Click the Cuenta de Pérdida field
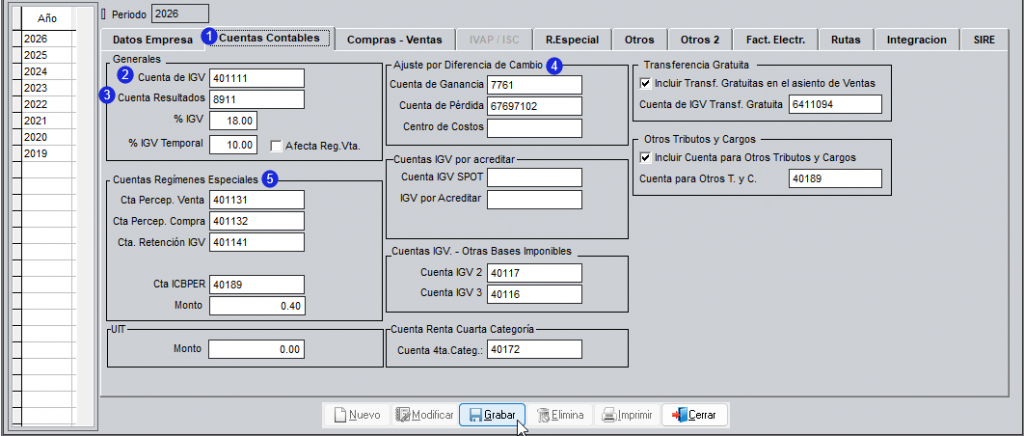1024x436 pixels. click(x=534, y=106)
